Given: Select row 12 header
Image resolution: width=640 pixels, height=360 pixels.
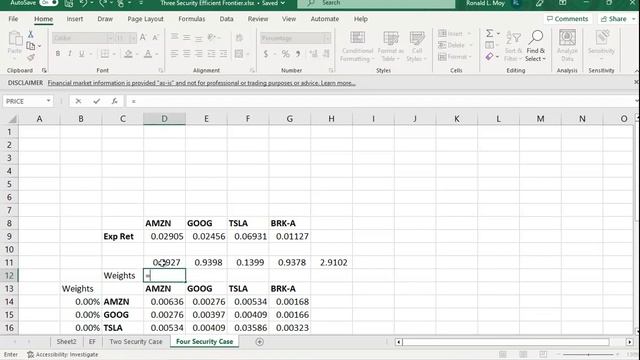Looking at the screenshot, I should pos(9,276).
